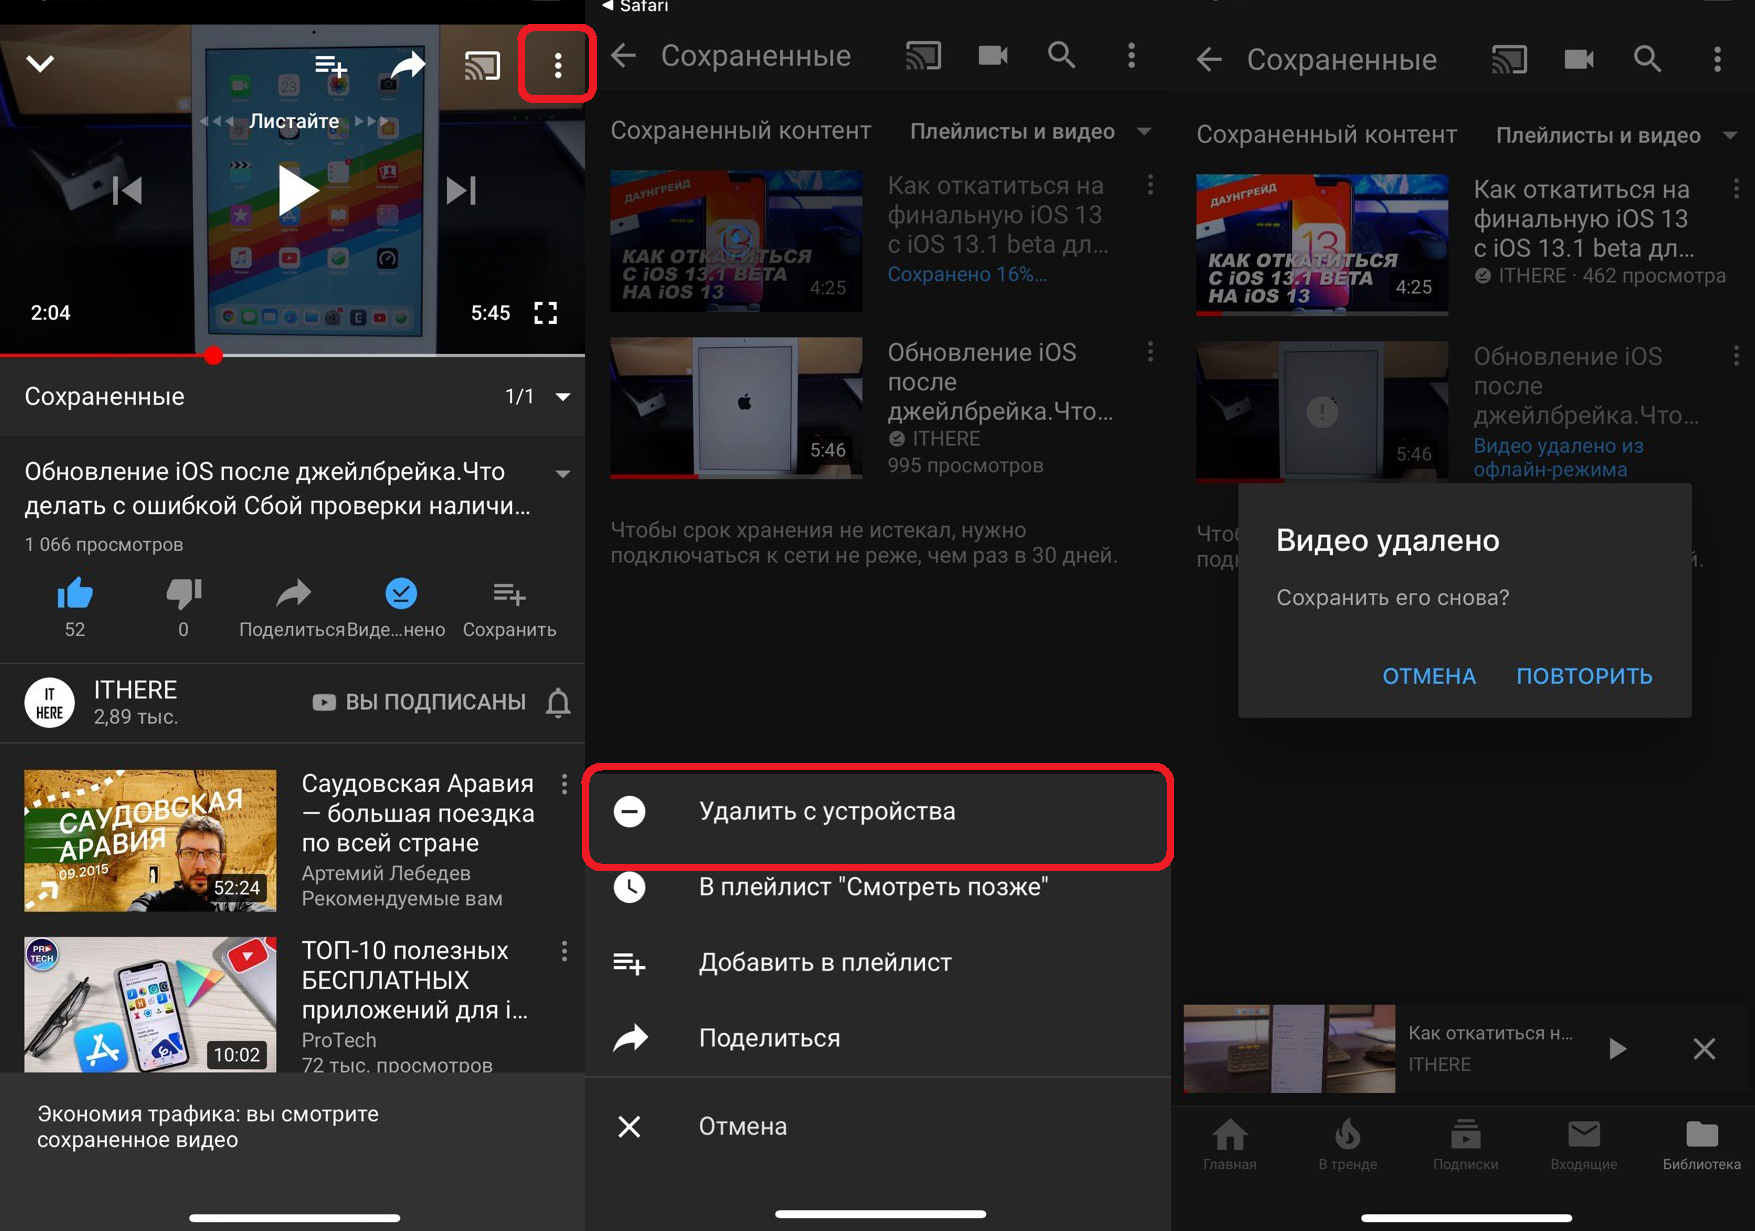Expand the Сохраненные 1/1 playlist queue
The width and height of the screenshot is (1755, 1231).
(563, 397)
